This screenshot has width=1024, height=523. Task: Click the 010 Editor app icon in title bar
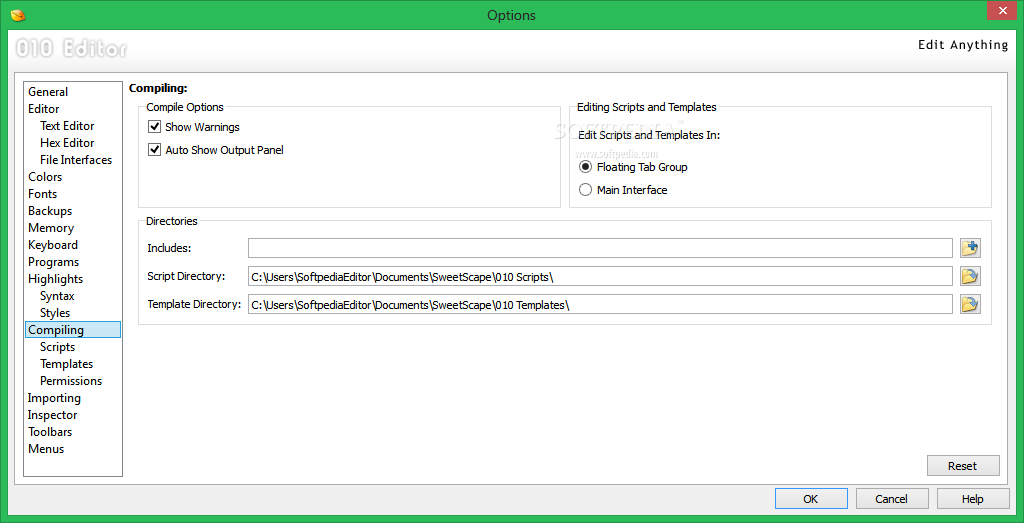coord(19,14)
